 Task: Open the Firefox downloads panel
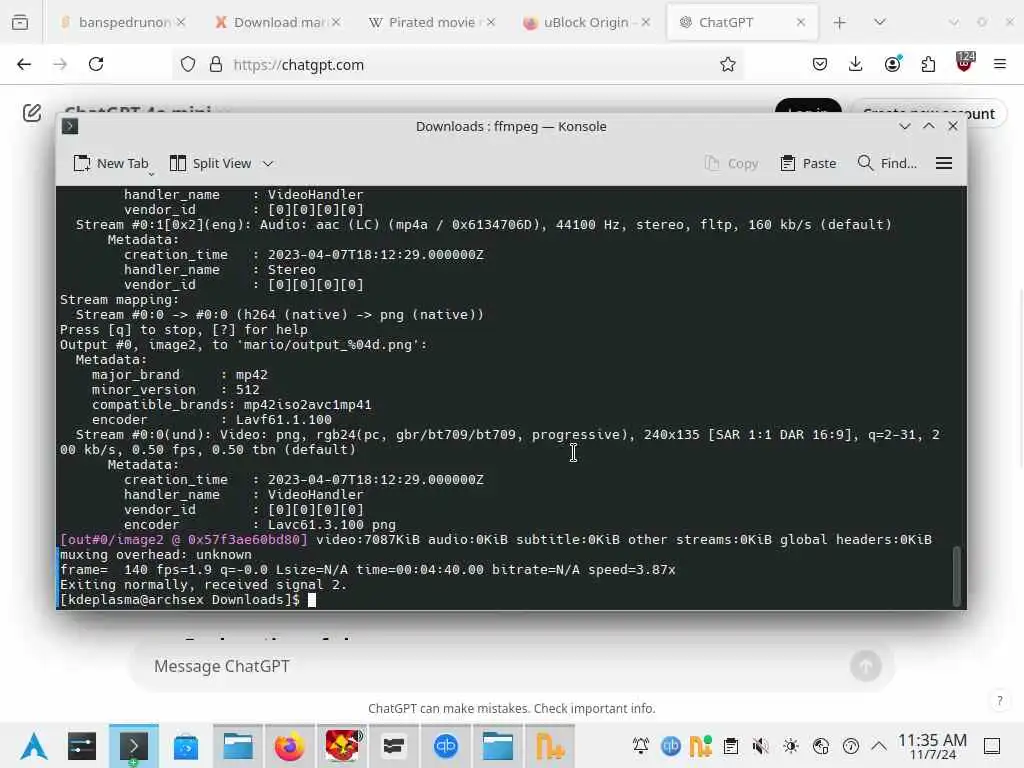pyautogui.click(x=856, y=64)
